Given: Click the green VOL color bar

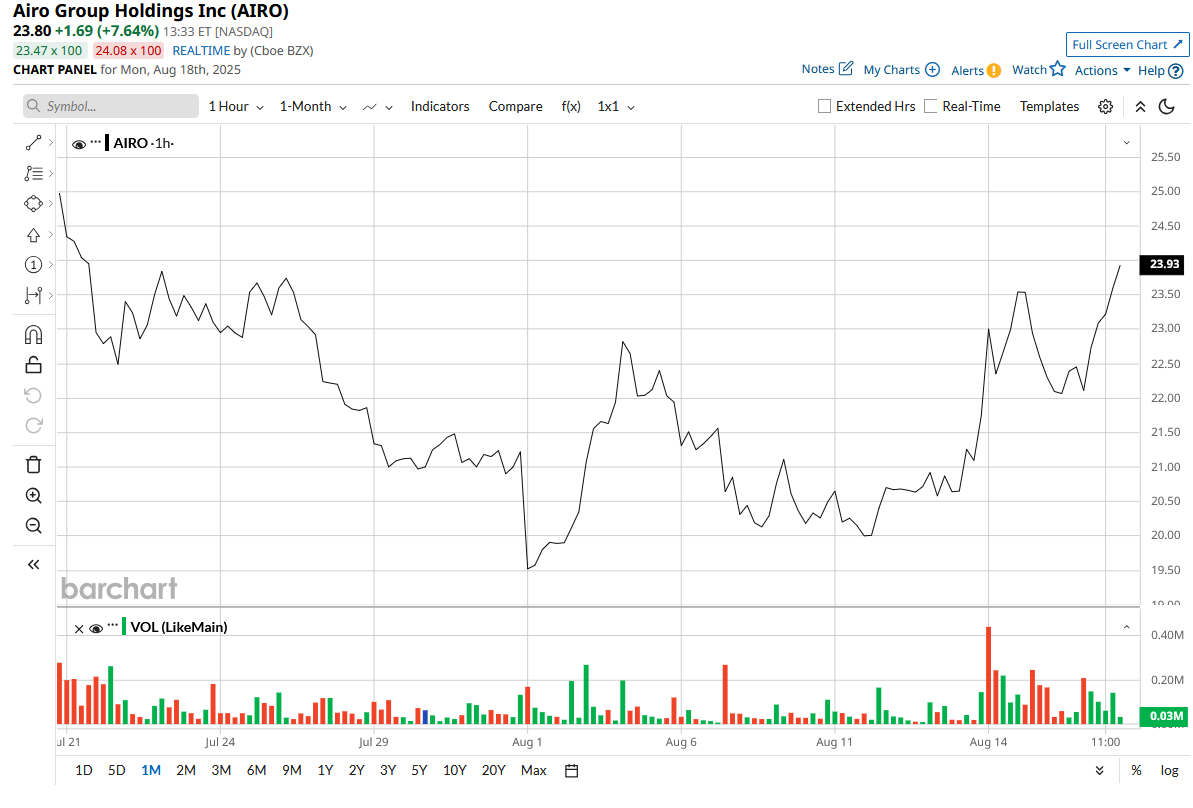Looking at the screenshot, I should (124, 627).
